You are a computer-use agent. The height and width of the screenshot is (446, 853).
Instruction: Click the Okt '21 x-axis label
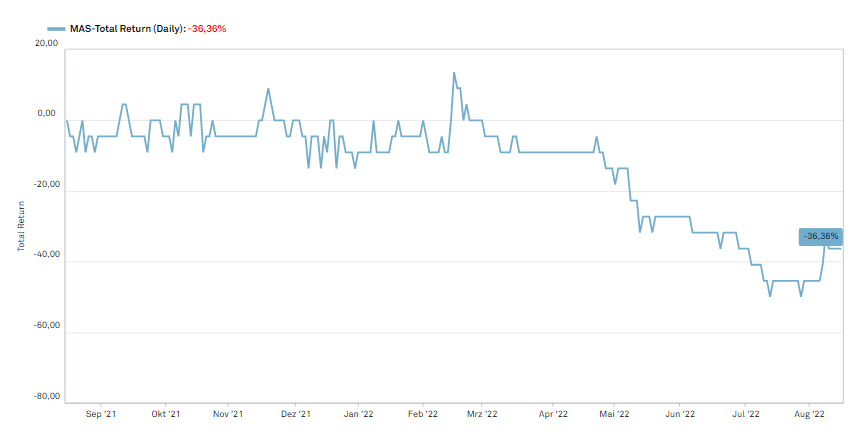click(165, 414)
